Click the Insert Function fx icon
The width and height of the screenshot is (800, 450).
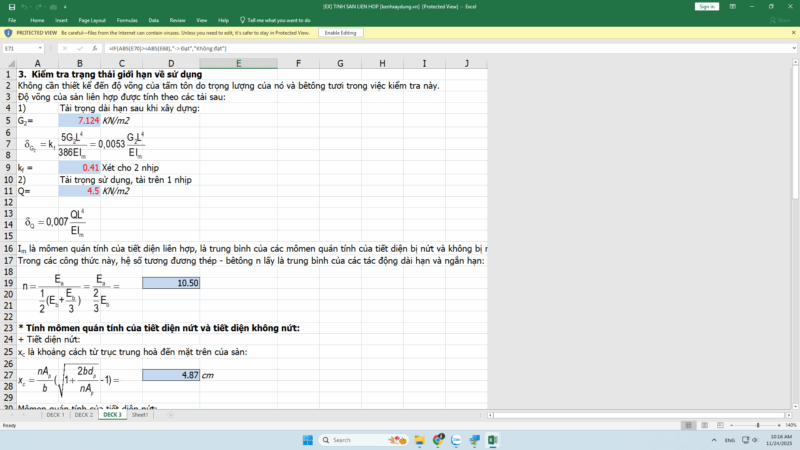click(97, 48)
